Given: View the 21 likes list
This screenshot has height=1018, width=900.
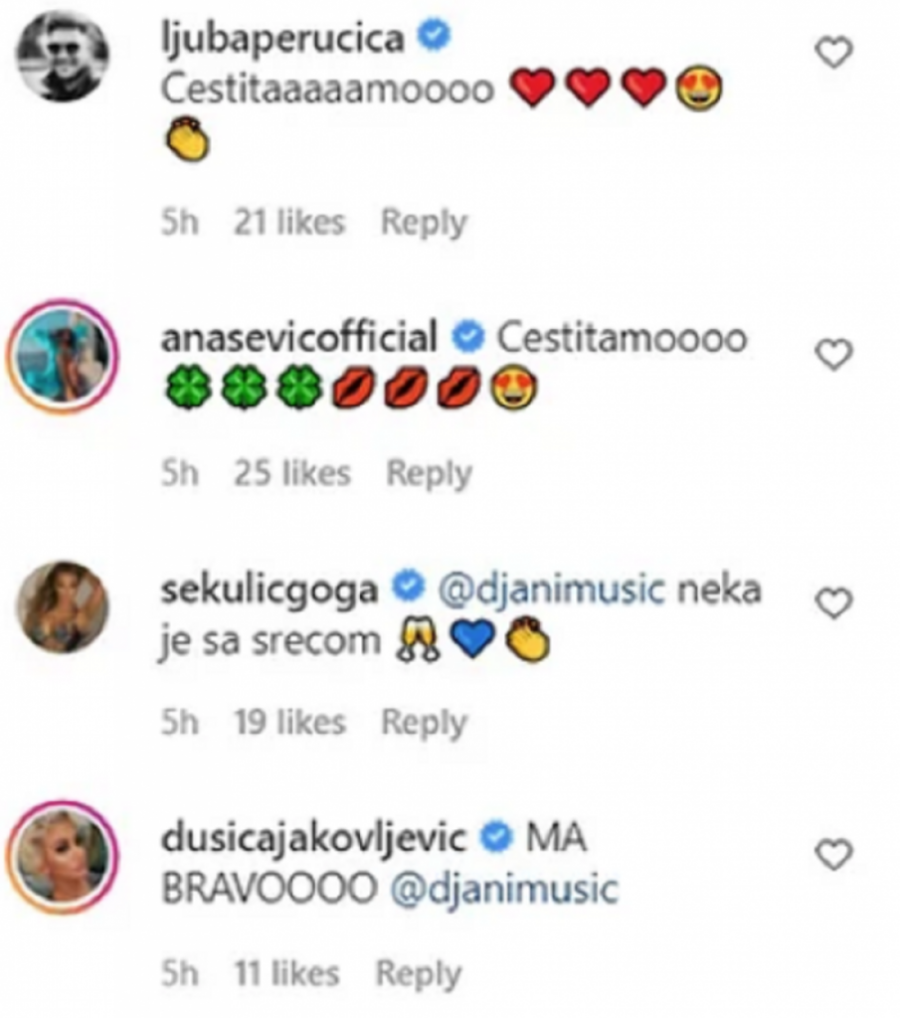Looking at the screenshot, I should (289, 223).
